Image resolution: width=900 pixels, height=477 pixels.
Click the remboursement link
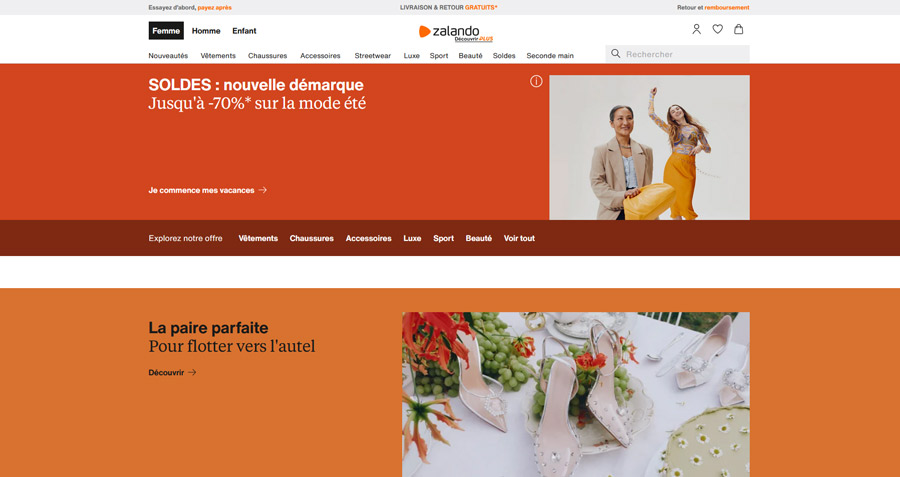pyautogui.click(x=727, y=7)
